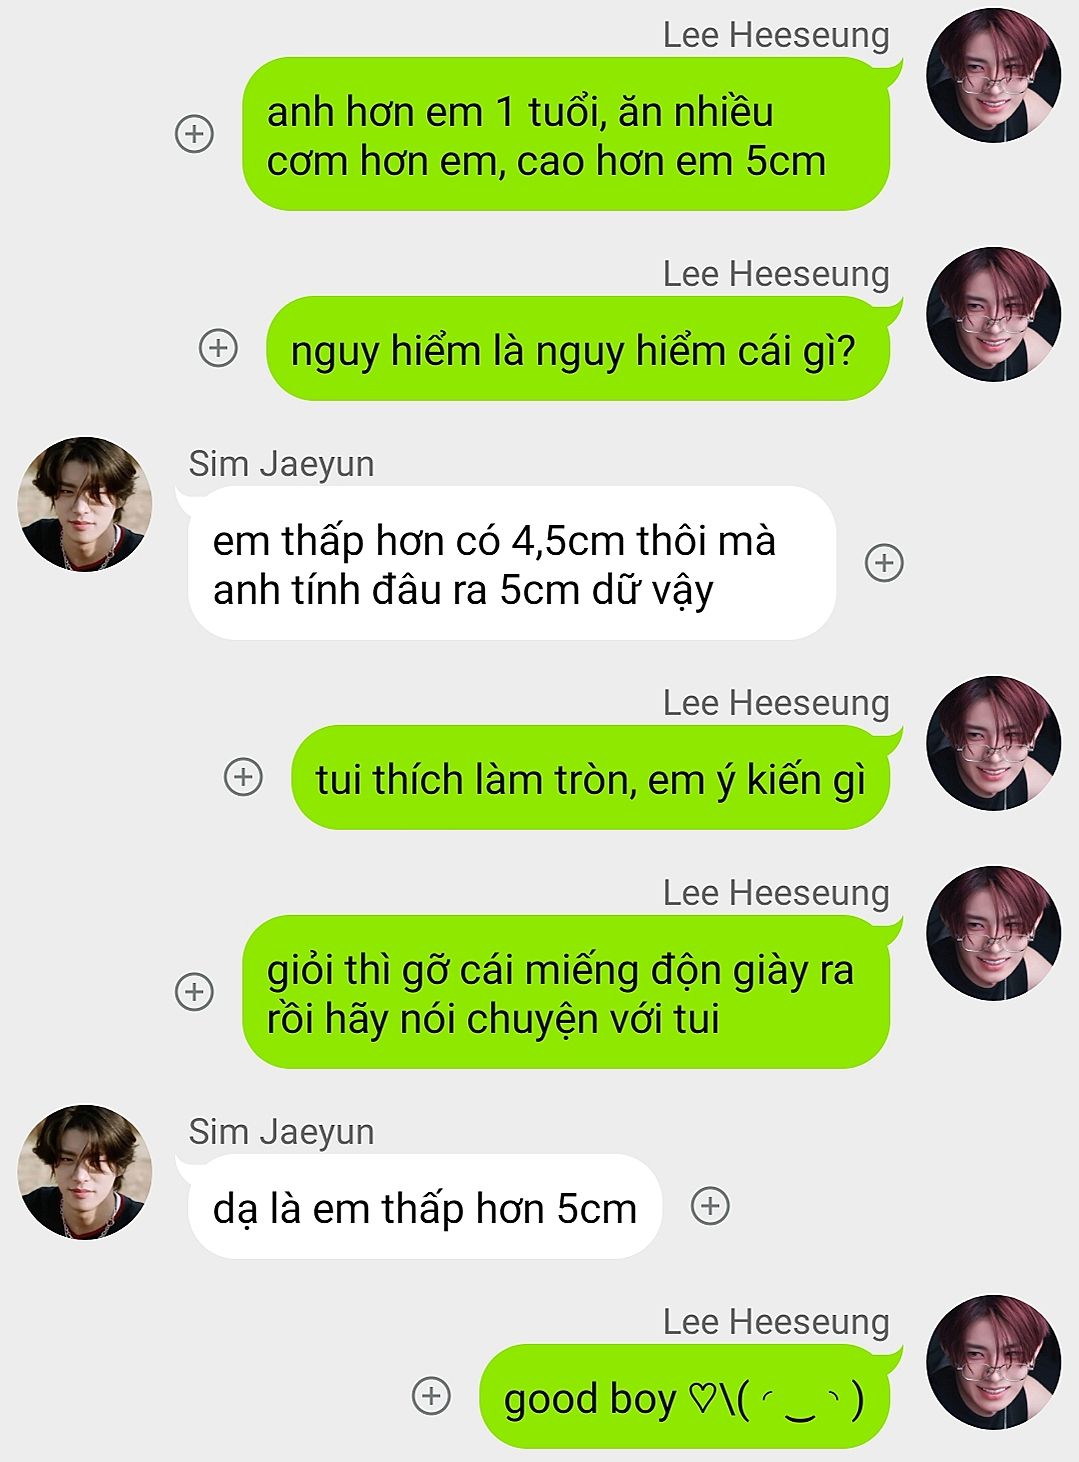Viewport: 1079px width, 1462px height.
Task: Click plus icon beside 'giỏi thì gỡ cái miếng' message
Action: (194, 992)
